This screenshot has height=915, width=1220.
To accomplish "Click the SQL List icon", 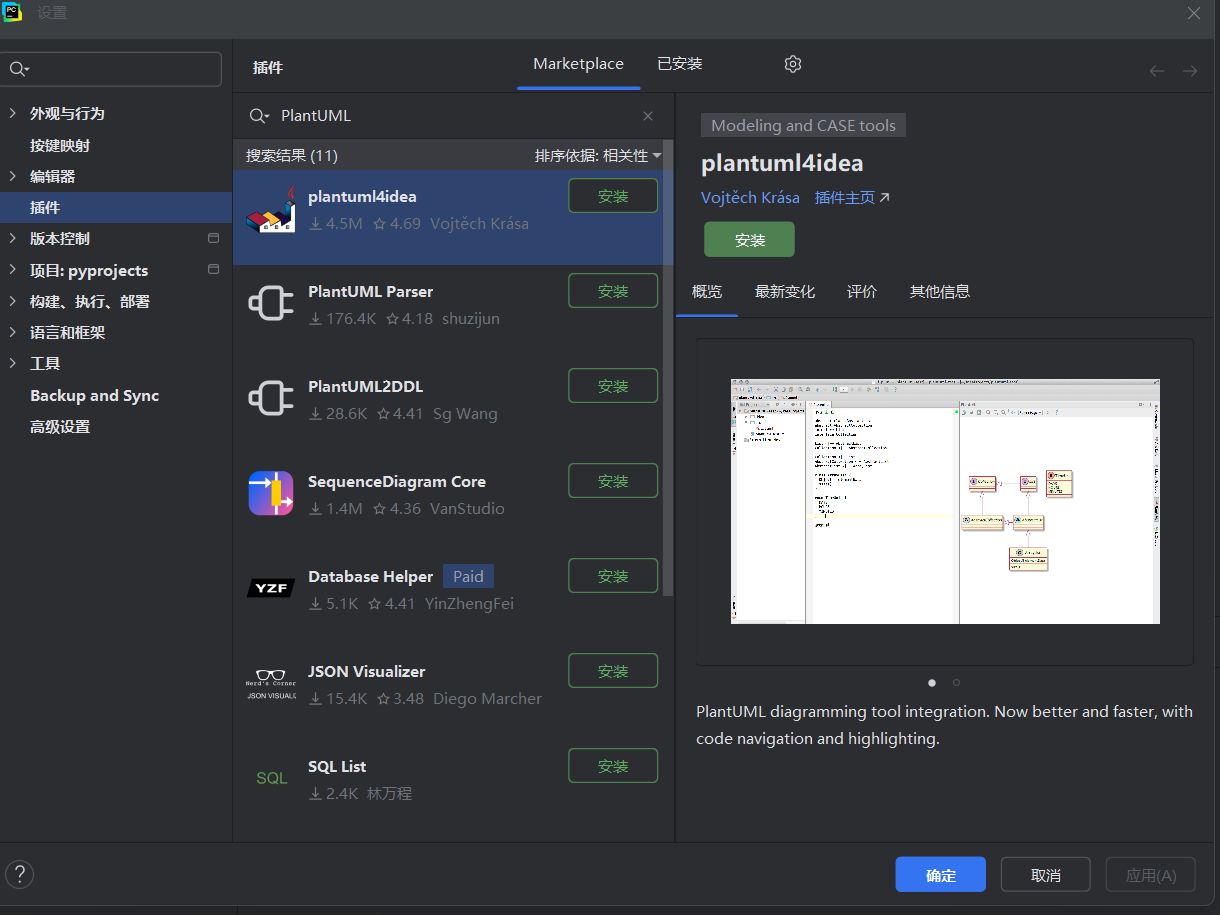I will pyautogui.click(x=271, y=778).
